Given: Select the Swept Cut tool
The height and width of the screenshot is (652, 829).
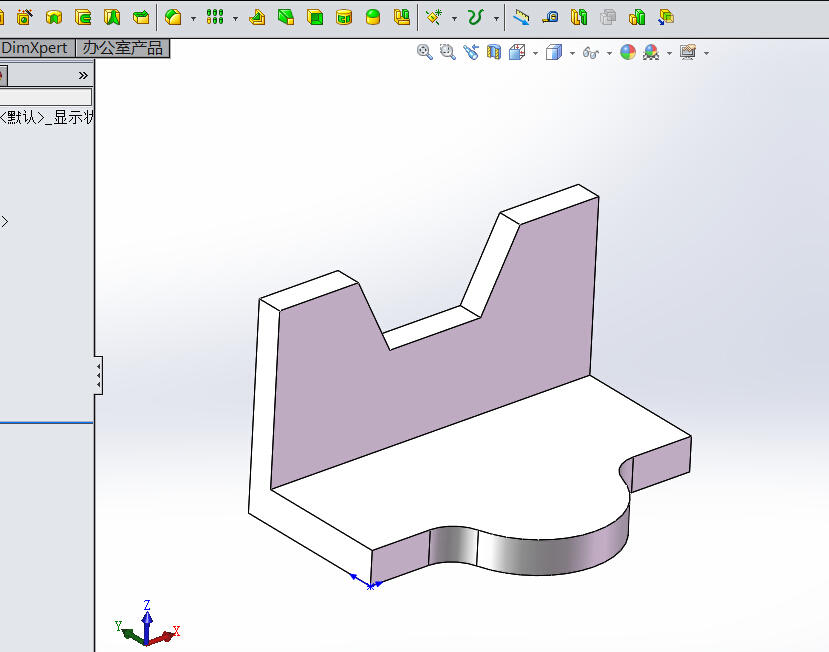Looking at the screenshot, I should 83,17.
